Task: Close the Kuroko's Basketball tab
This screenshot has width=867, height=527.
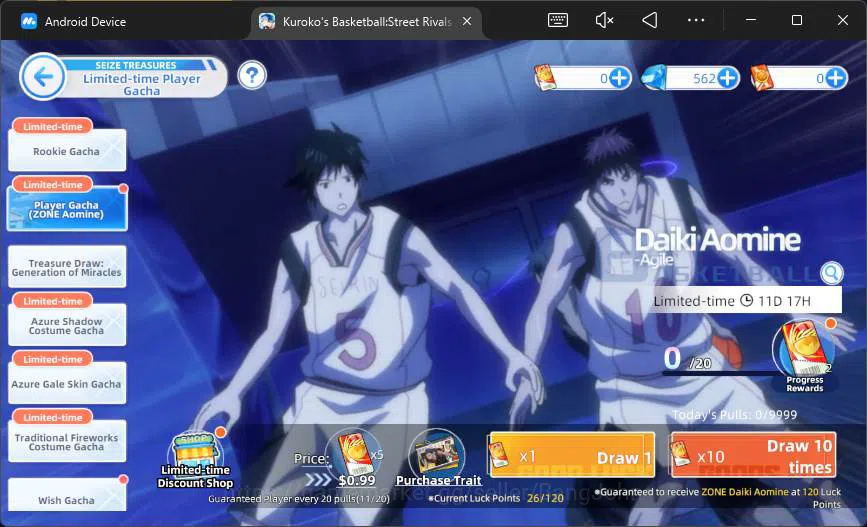Action: (x=467, y=21)
